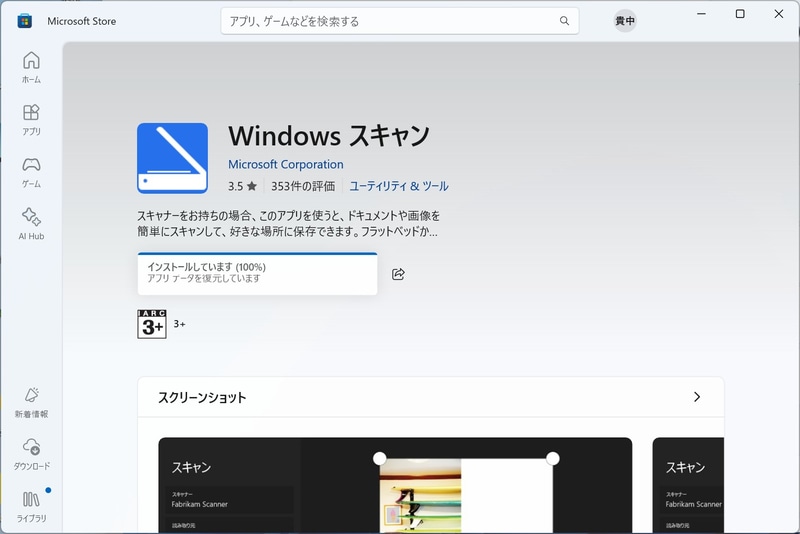Open Downloads (ダウンロード) in sidebar
The image size is (800, 534).
tap(31, 455)
